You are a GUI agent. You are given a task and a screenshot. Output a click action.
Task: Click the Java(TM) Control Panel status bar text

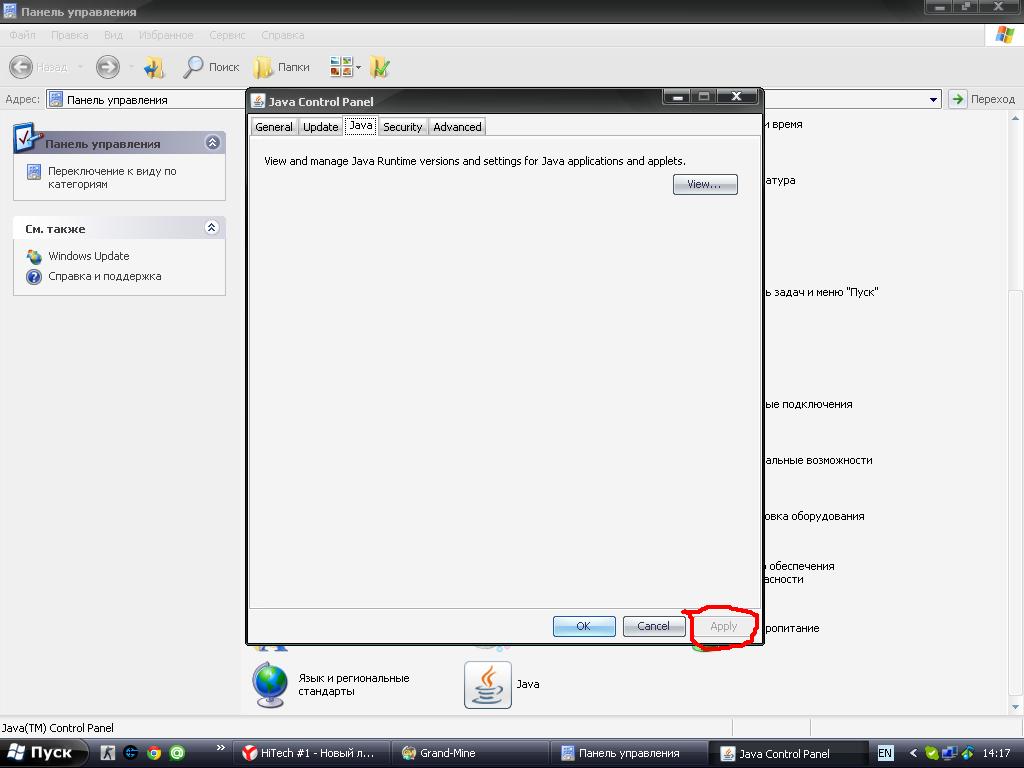pos(57,728)
